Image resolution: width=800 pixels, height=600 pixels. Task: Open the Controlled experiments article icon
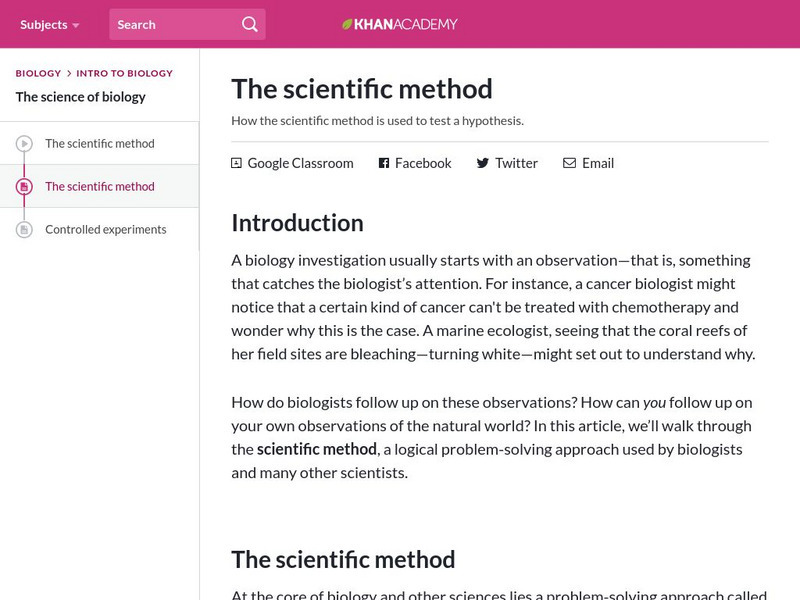[25, 229]
